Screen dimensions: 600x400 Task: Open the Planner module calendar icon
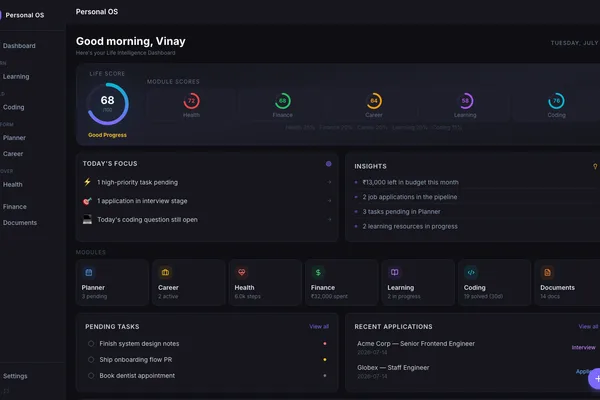[89, 273]
